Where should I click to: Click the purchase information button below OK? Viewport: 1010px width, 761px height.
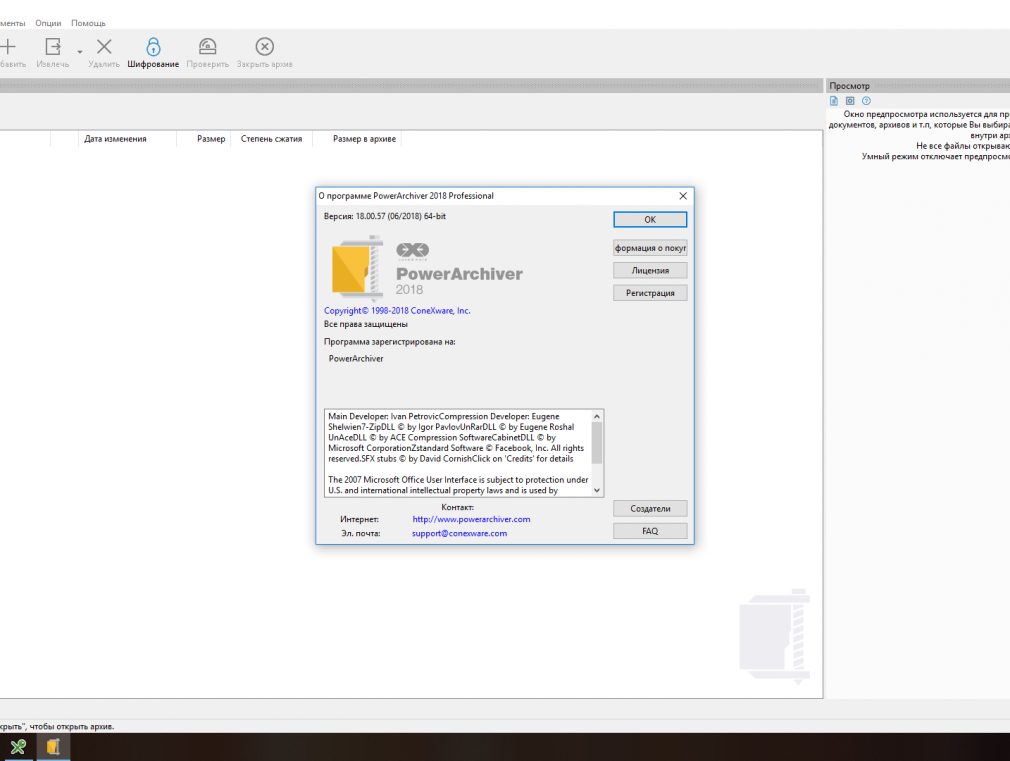point(650,248)
